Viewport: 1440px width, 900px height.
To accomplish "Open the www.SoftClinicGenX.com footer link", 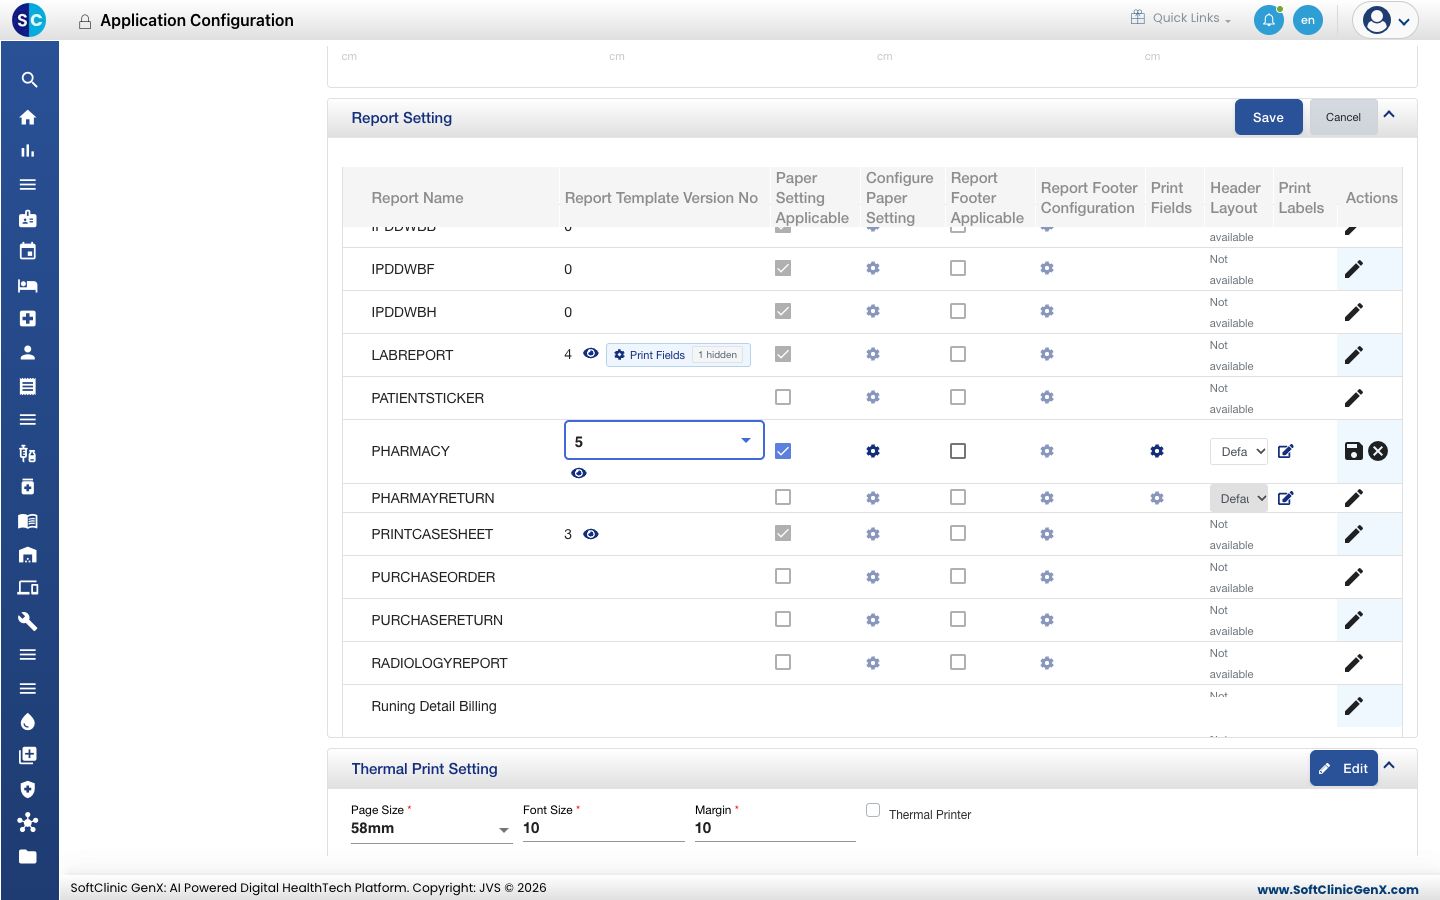I will [x=1337, y=889].
